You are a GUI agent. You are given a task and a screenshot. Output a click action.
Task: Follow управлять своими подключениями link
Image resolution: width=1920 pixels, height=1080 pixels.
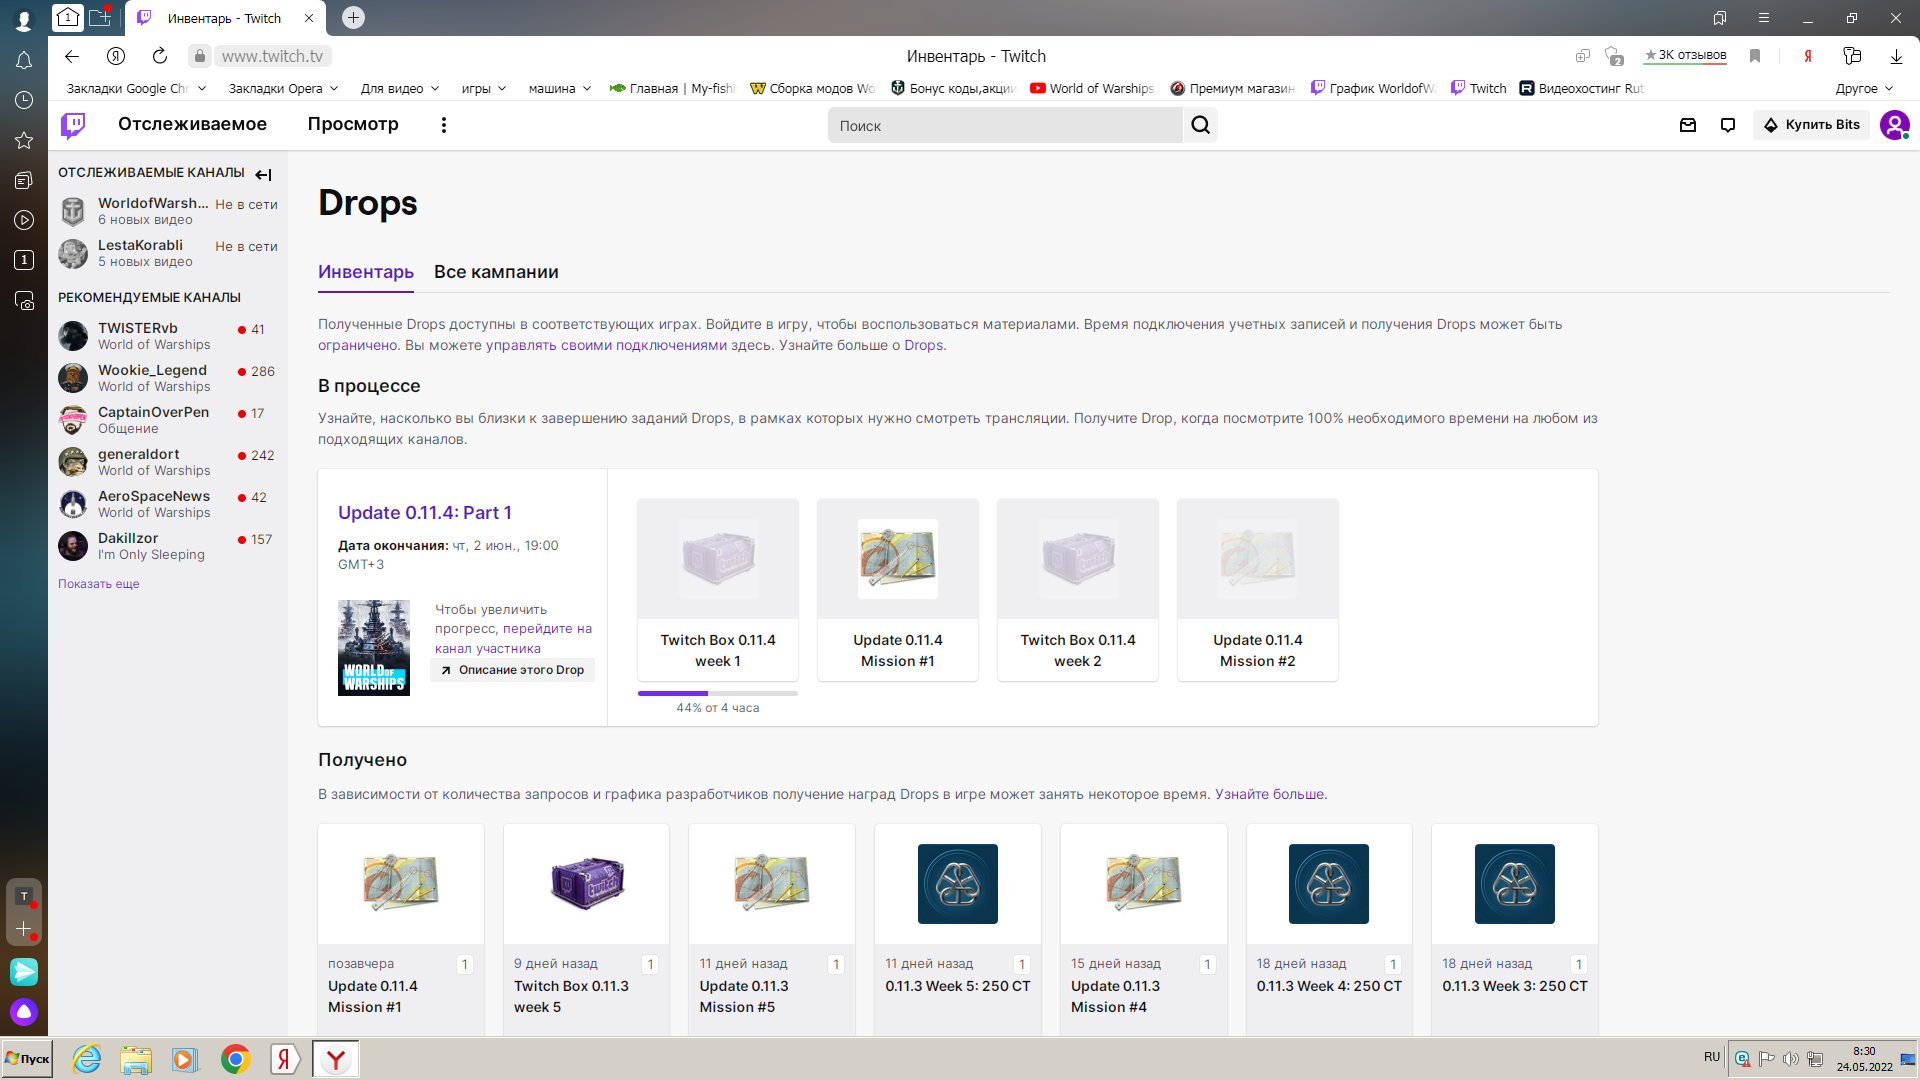(x=606, y=345)
